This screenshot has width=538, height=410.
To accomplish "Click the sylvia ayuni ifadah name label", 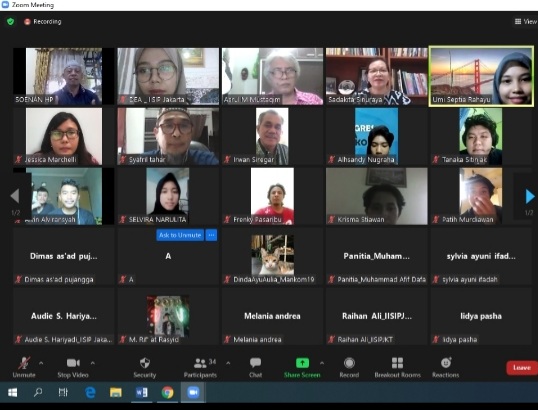I will (470, 280).
